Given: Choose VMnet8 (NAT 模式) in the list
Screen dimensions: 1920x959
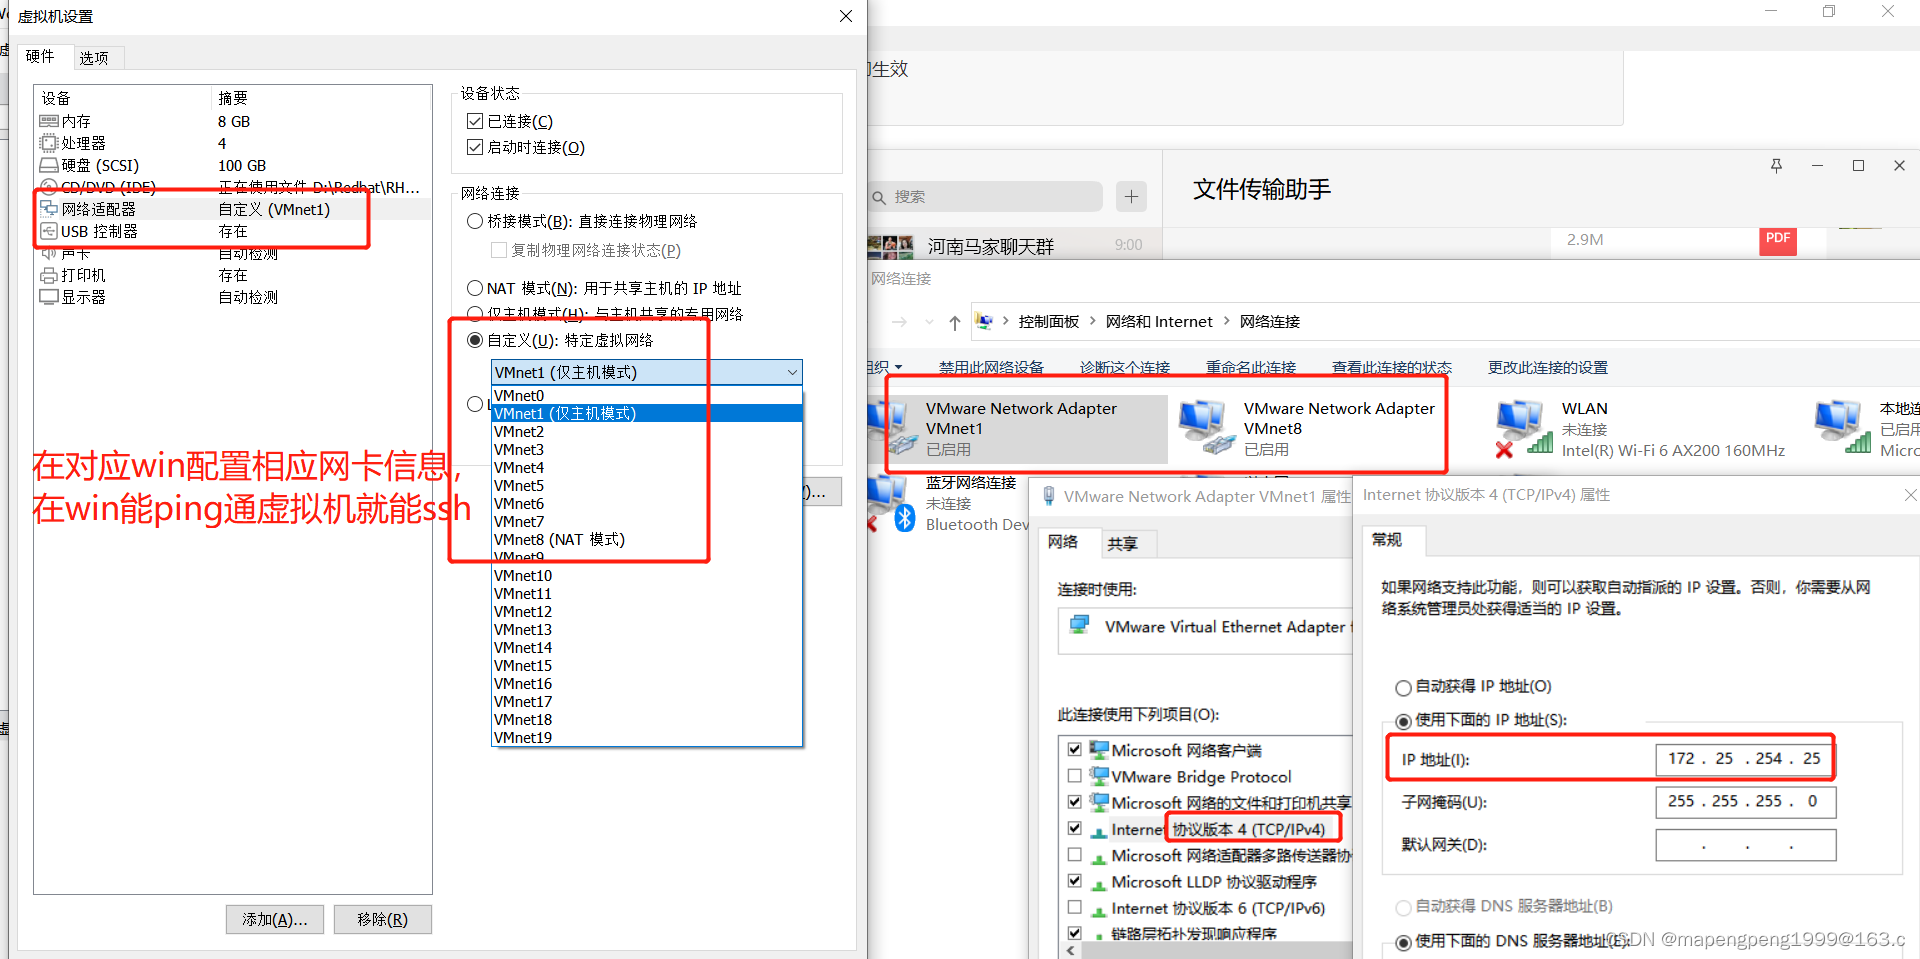Looking at the screenshot, I should pos(646,539).
